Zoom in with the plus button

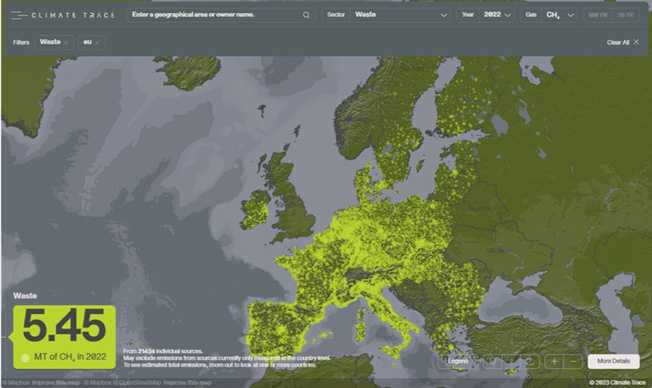click(554, 361)
